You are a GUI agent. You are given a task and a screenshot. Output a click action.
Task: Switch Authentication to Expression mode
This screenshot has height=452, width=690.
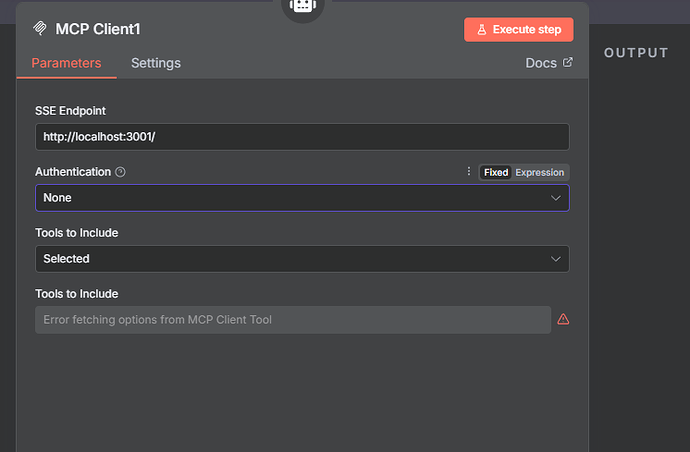tap(540, 172)
